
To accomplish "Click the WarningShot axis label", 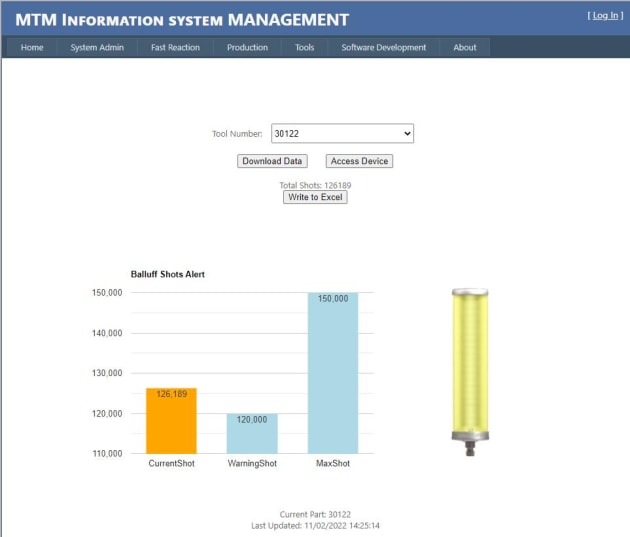I will (x=252, y=463).
